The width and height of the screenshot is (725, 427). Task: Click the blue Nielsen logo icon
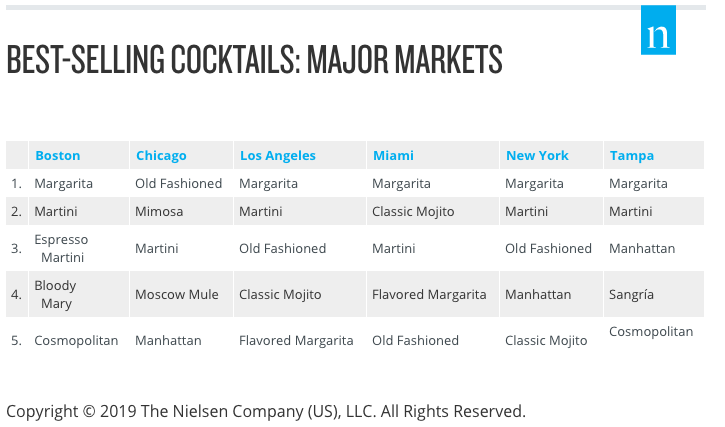point(658,30)
